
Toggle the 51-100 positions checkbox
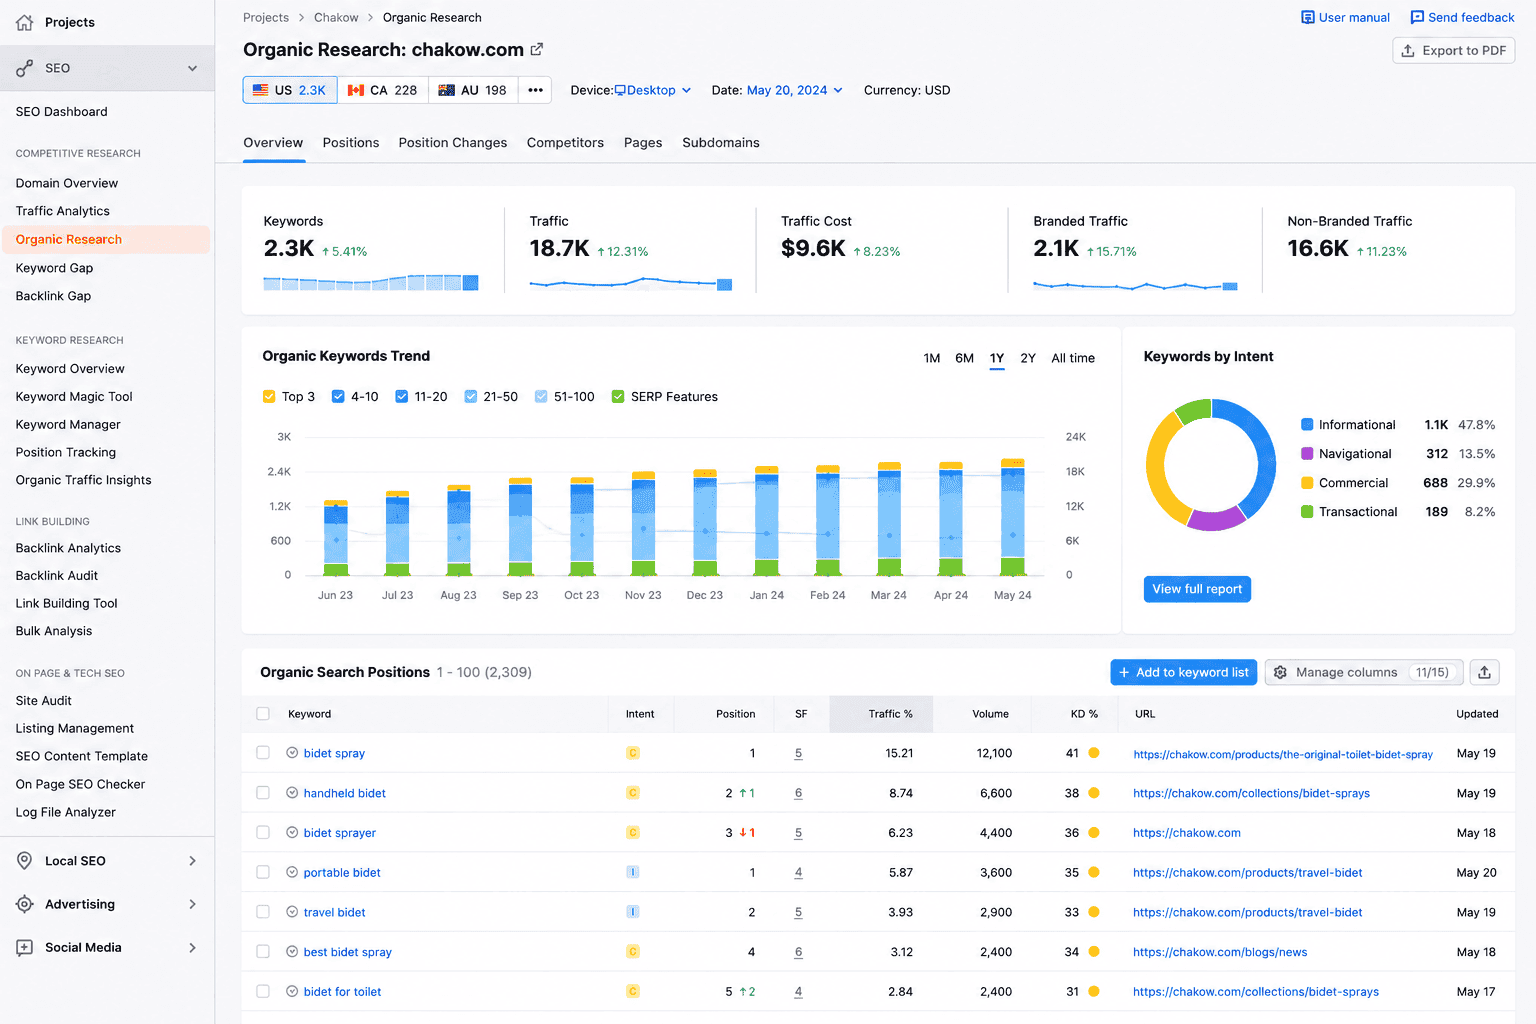[x=541, y=396]
